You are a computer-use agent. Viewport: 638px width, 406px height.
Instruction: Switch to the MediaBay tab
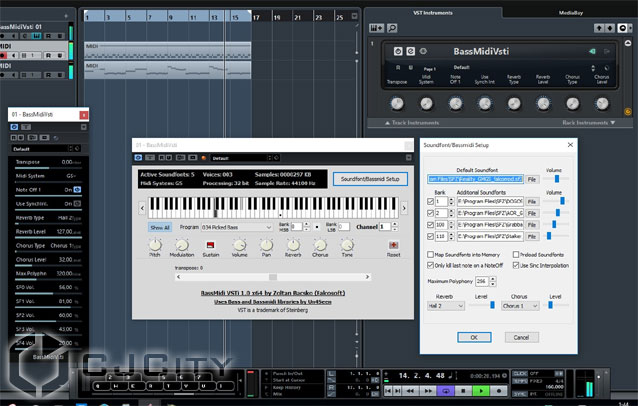click(570, 13)
